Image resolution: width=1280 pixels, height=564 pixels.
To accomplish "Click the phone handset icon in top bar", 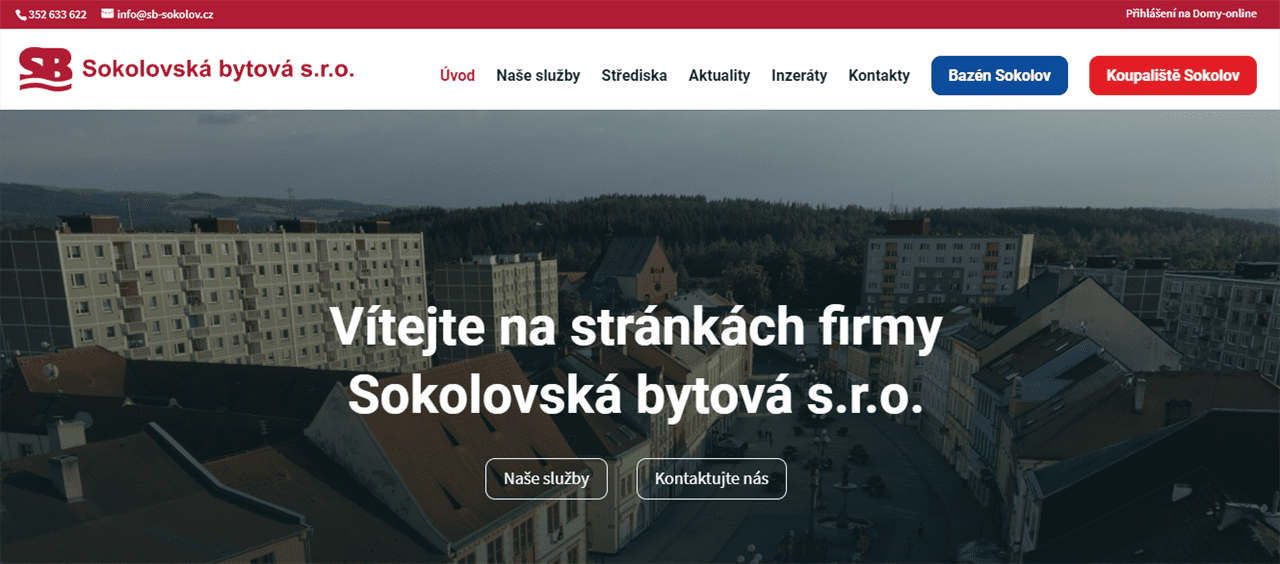I will [20, 15].
